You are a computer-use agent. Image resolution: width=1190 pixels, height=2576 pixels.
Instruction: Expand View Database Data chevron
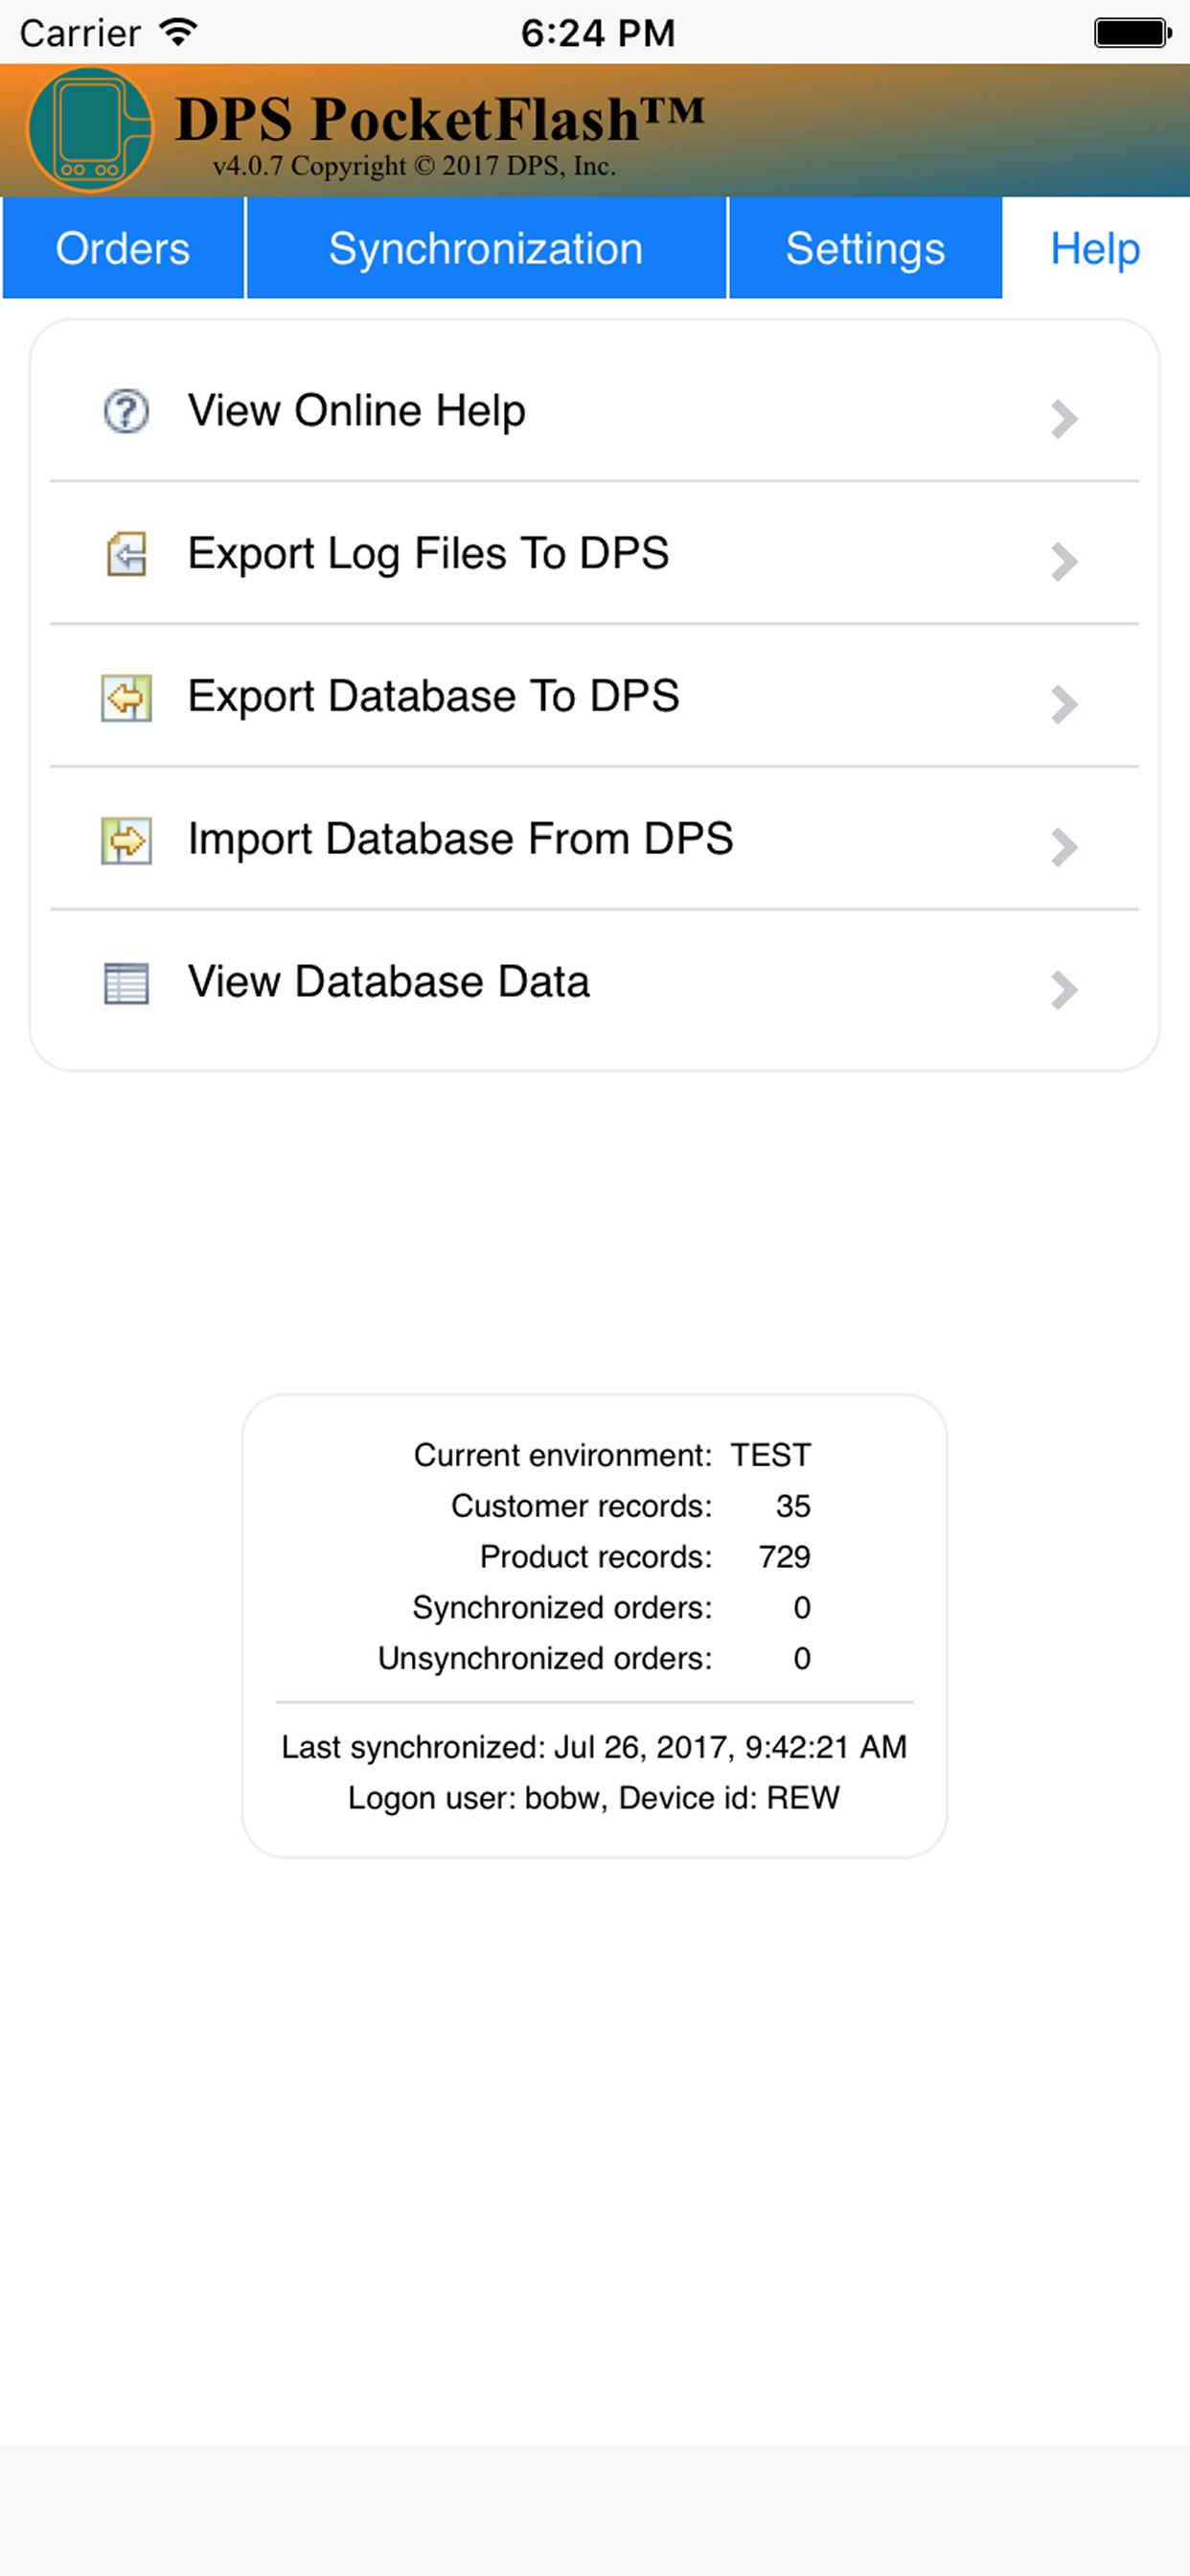coord(1064,991)
